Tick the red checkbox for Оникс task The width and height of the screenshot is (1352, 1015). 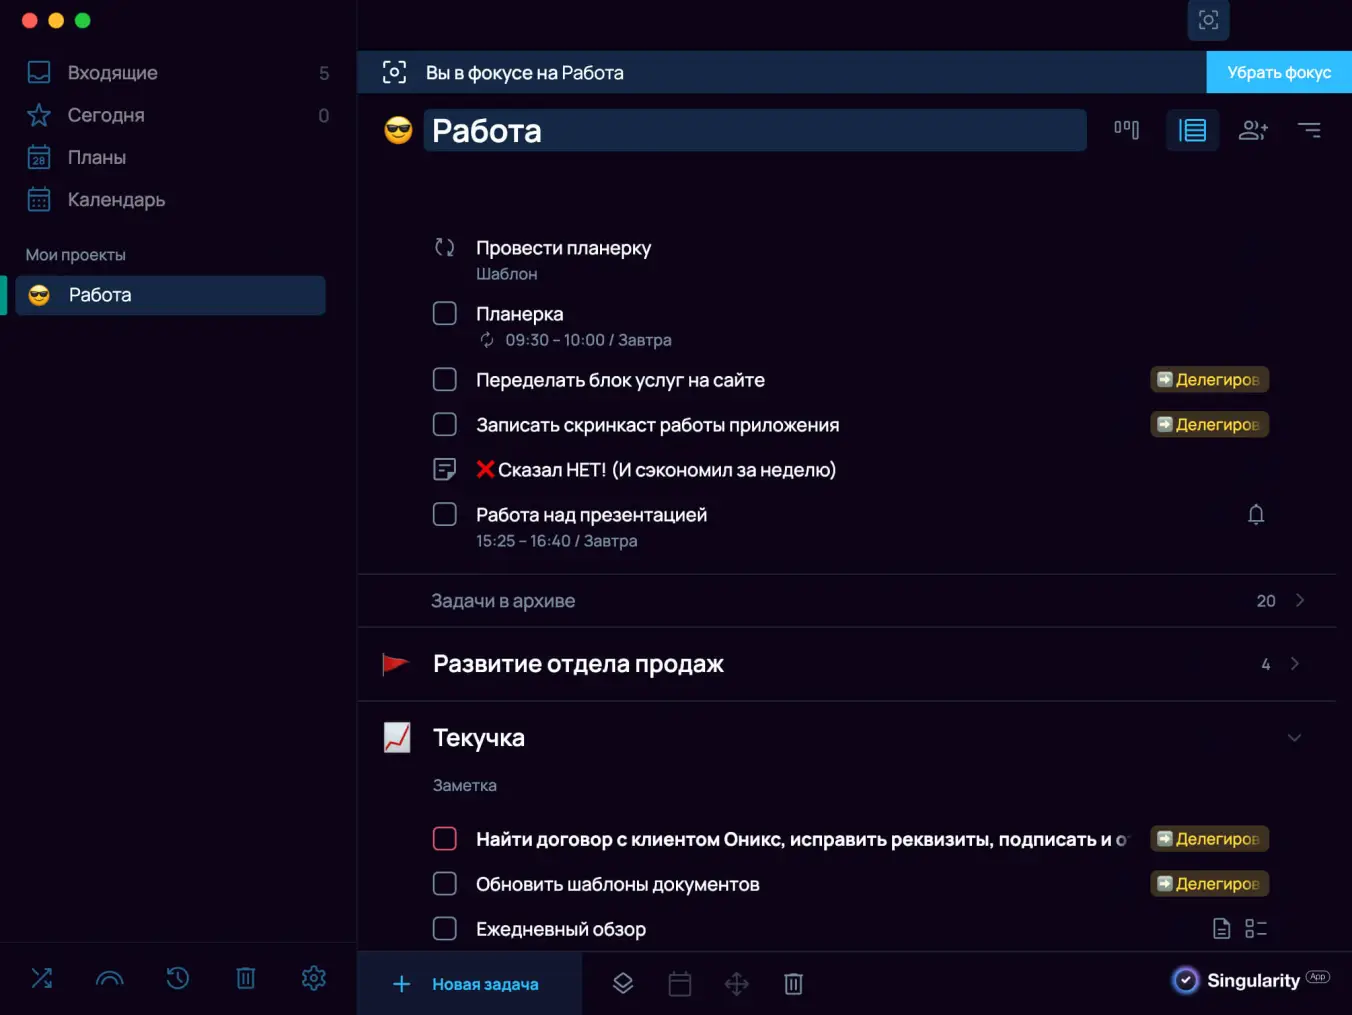445,839
